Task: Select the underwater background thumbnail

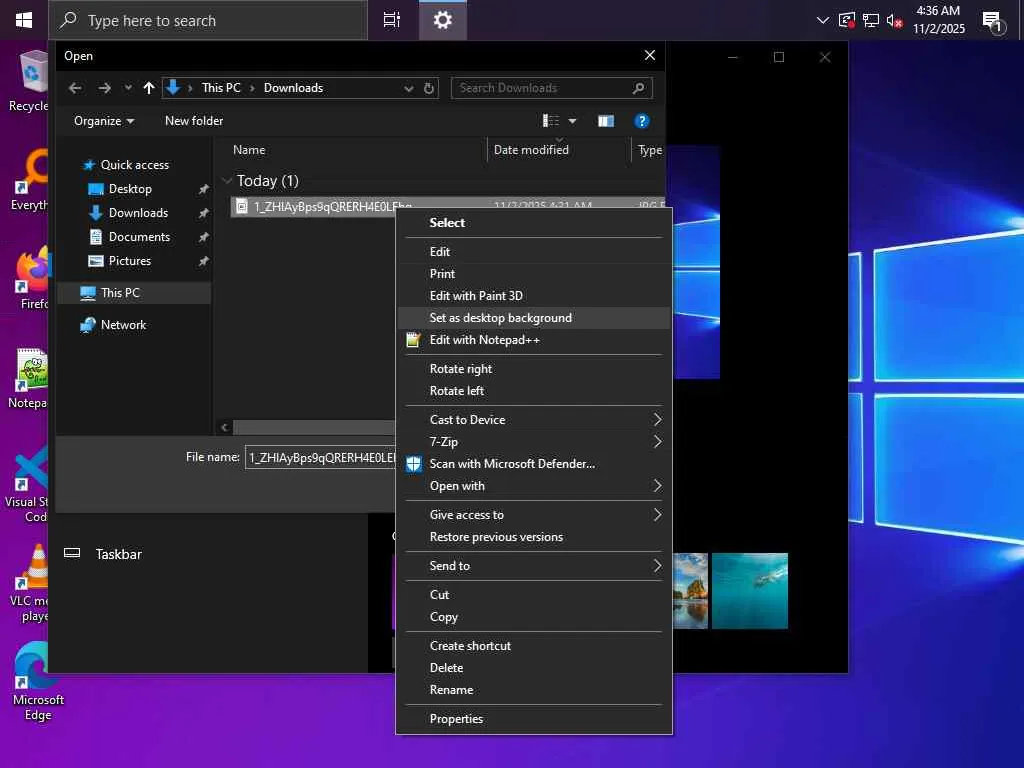Action: point(750,590)
